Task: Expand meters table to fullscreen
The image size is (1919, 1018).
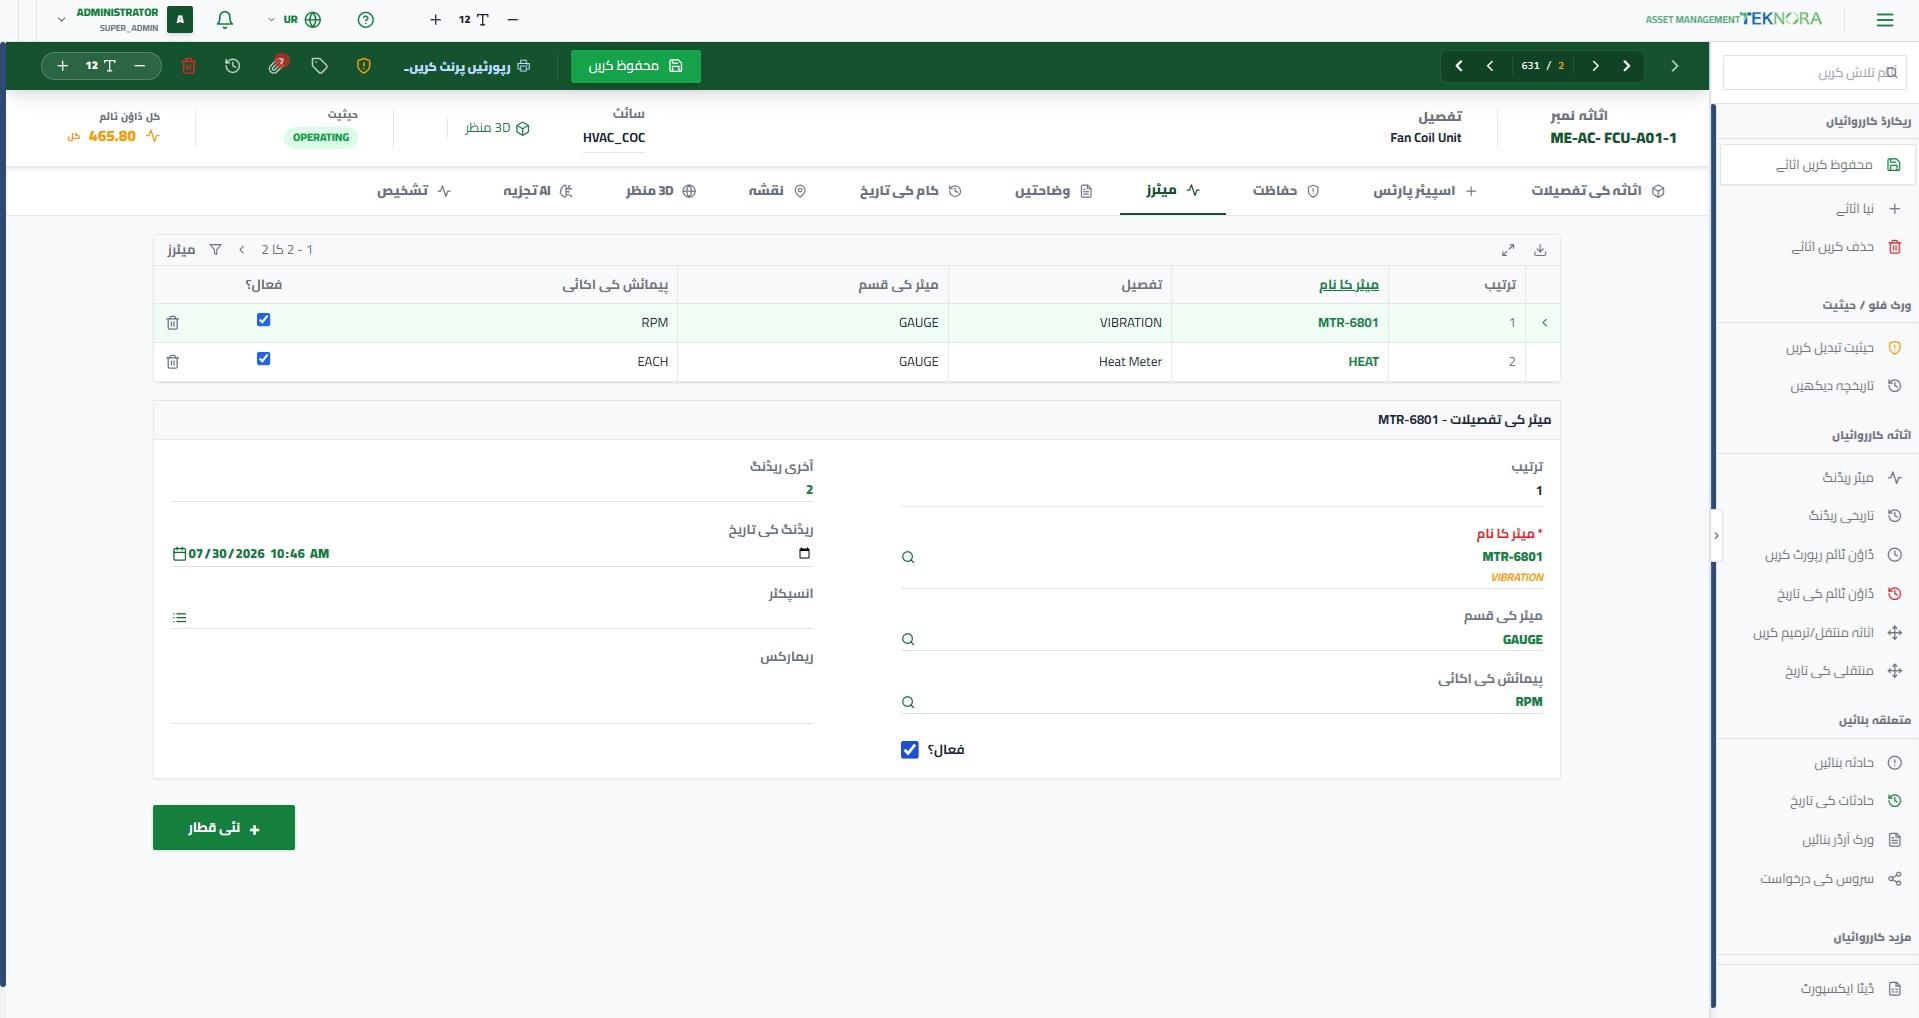Action: click(1508, 250)
